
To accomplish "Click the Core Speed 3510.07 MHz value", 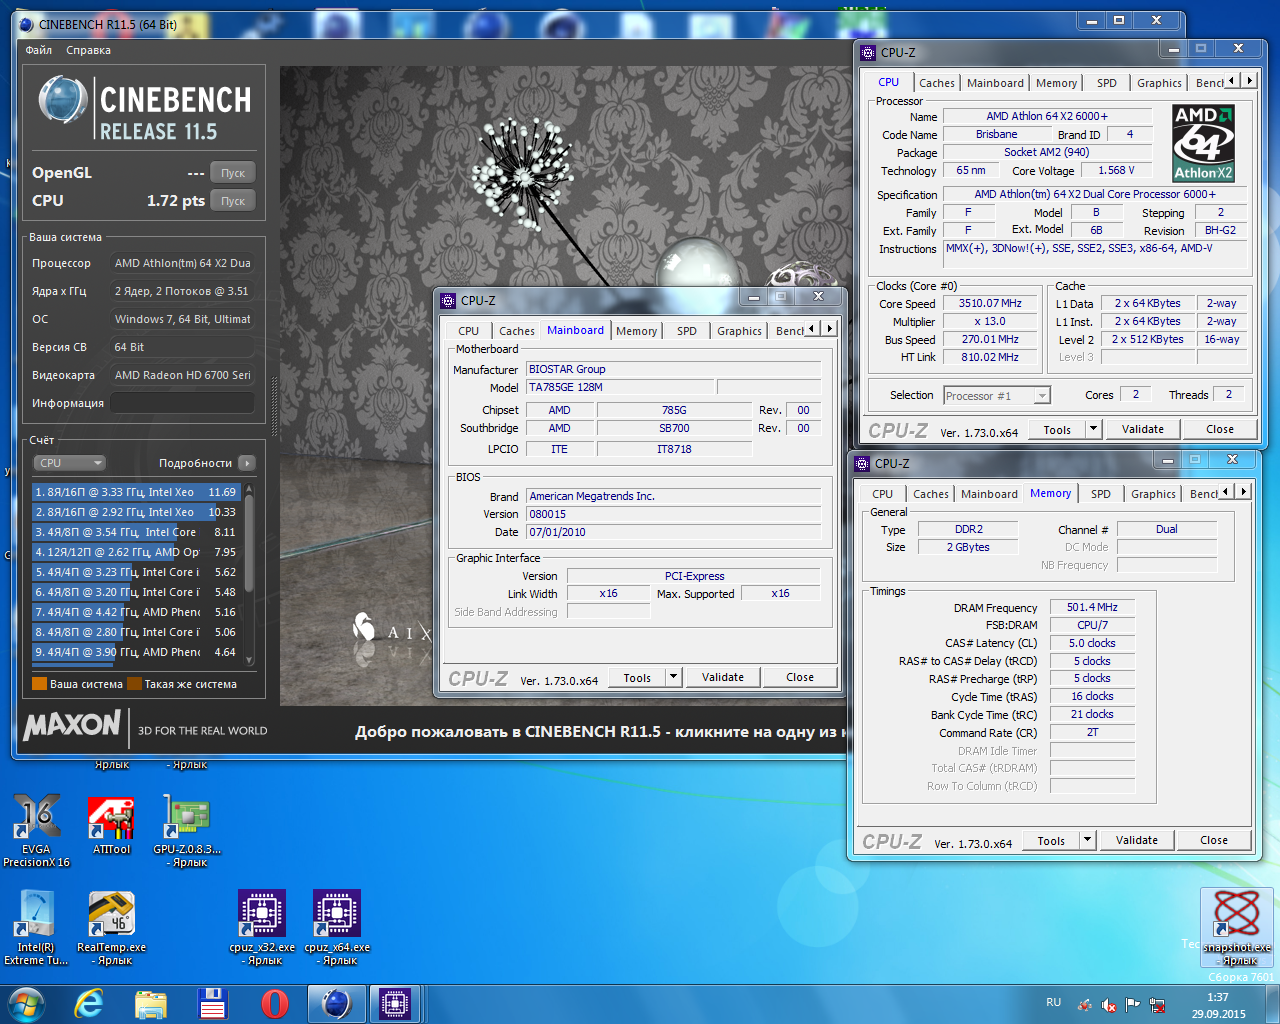I will (990, 303).
